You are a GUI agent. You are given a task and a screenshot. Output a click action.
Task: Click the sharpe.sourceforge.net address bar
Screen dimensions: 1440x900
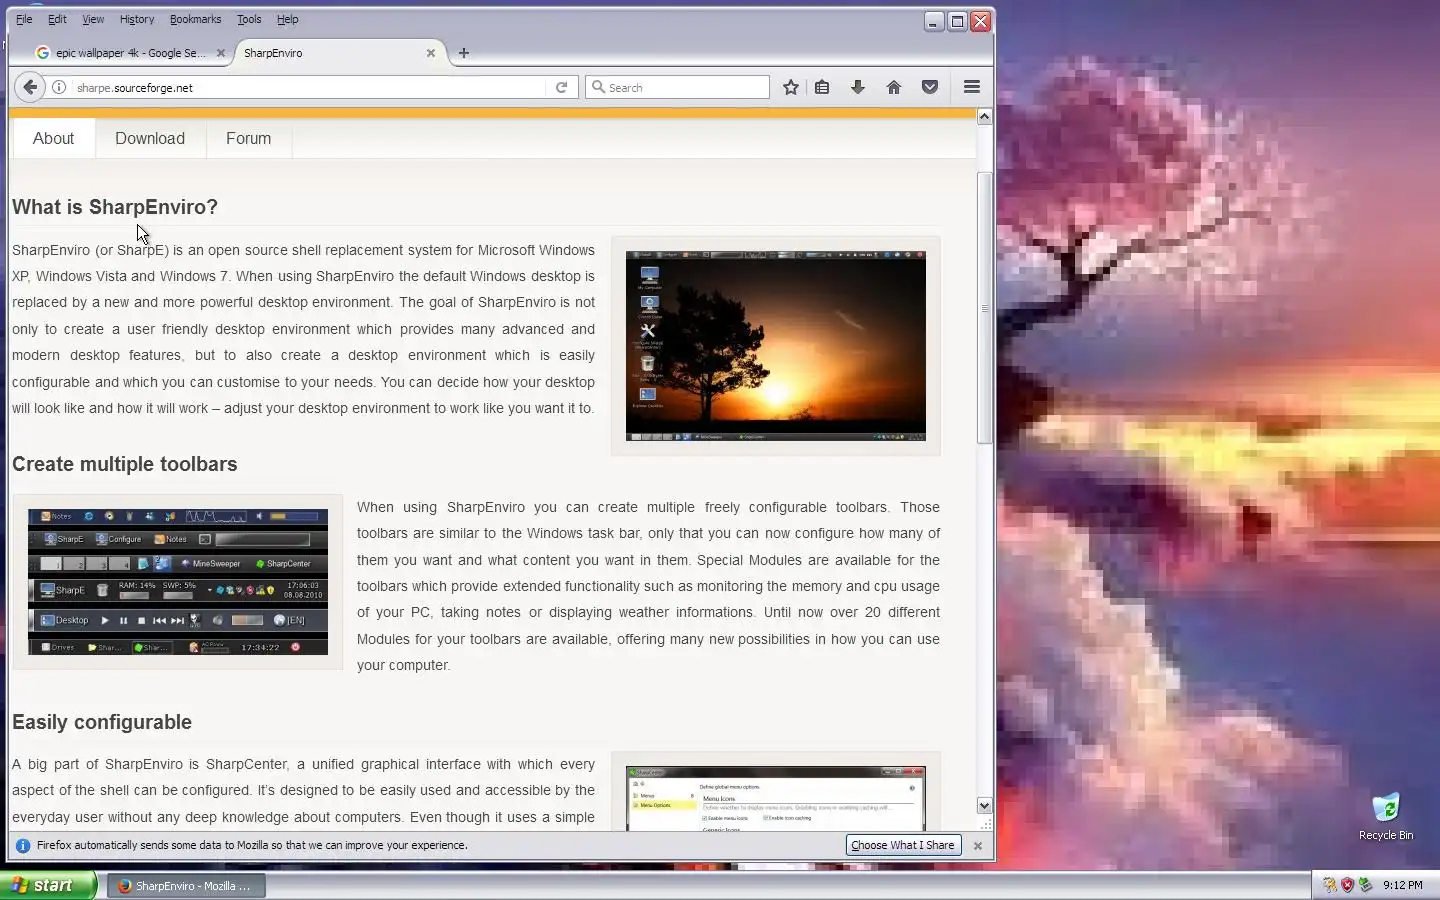pyautogui.click(x=310, y=87)
